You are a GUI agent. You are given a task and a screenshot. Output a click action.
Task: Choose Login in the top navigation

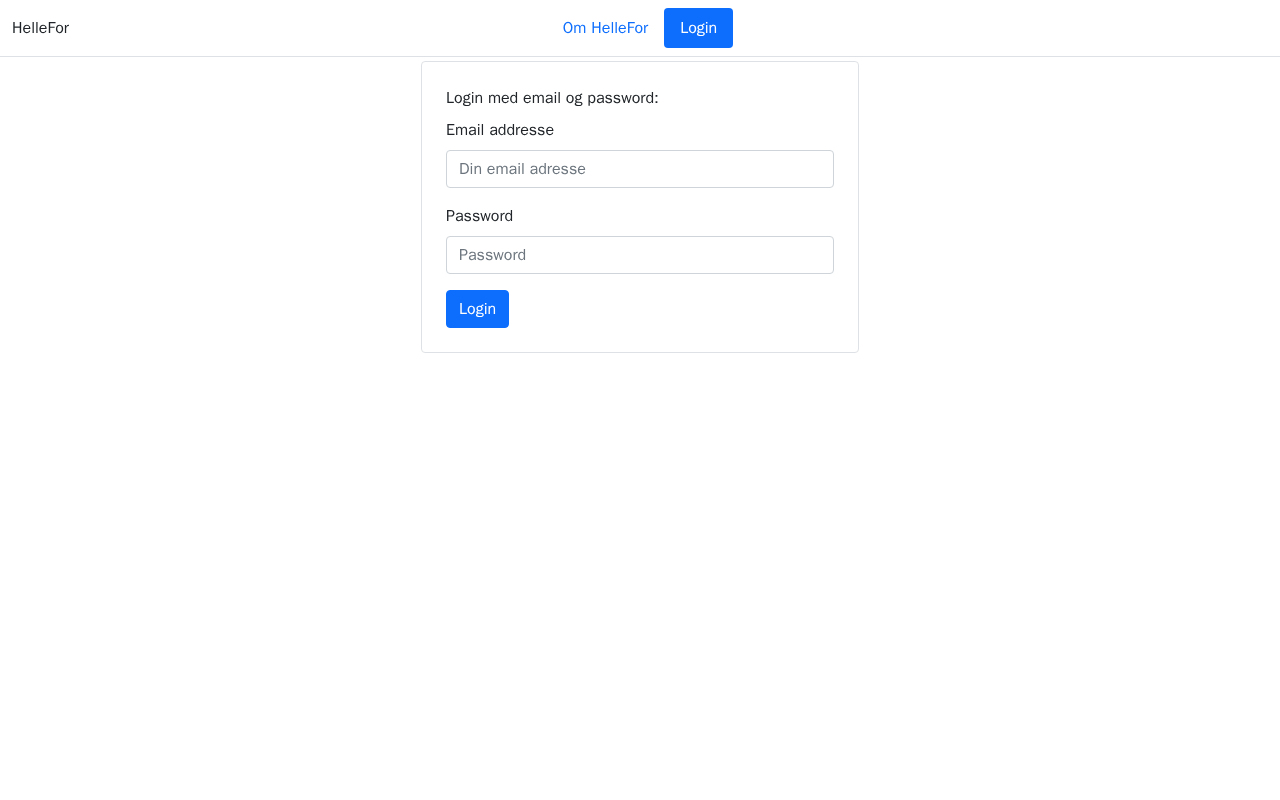[x=698, y=28]
